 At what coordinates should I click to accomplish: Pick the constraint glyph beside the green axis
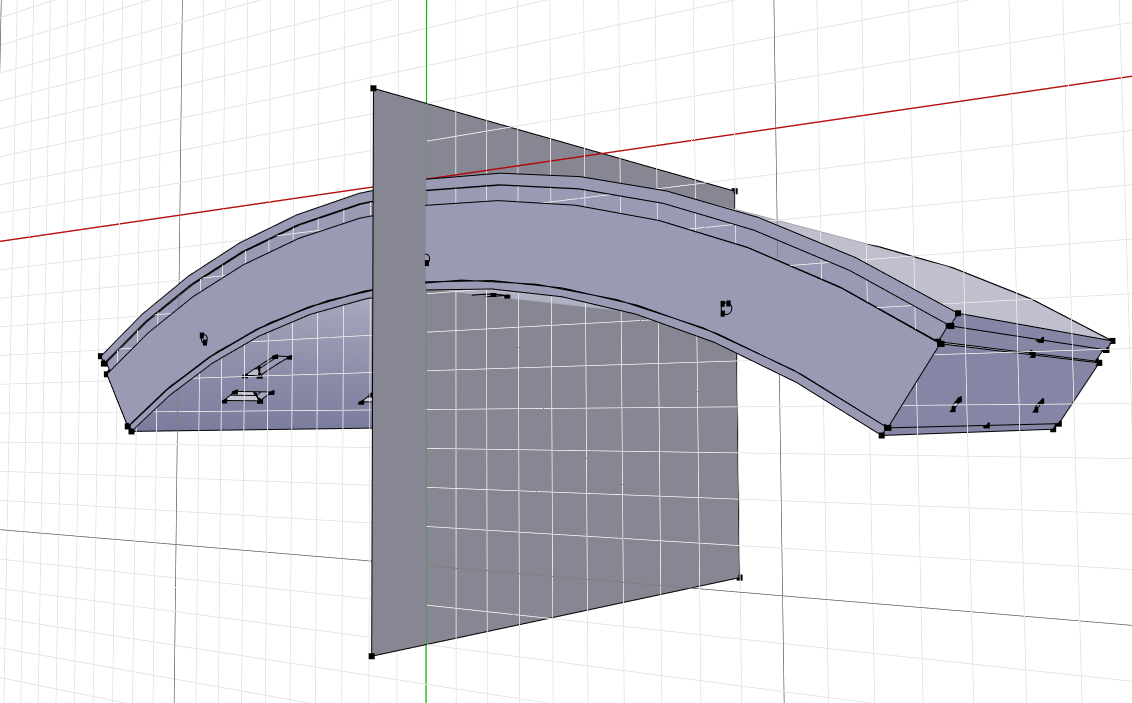point(427,260)
